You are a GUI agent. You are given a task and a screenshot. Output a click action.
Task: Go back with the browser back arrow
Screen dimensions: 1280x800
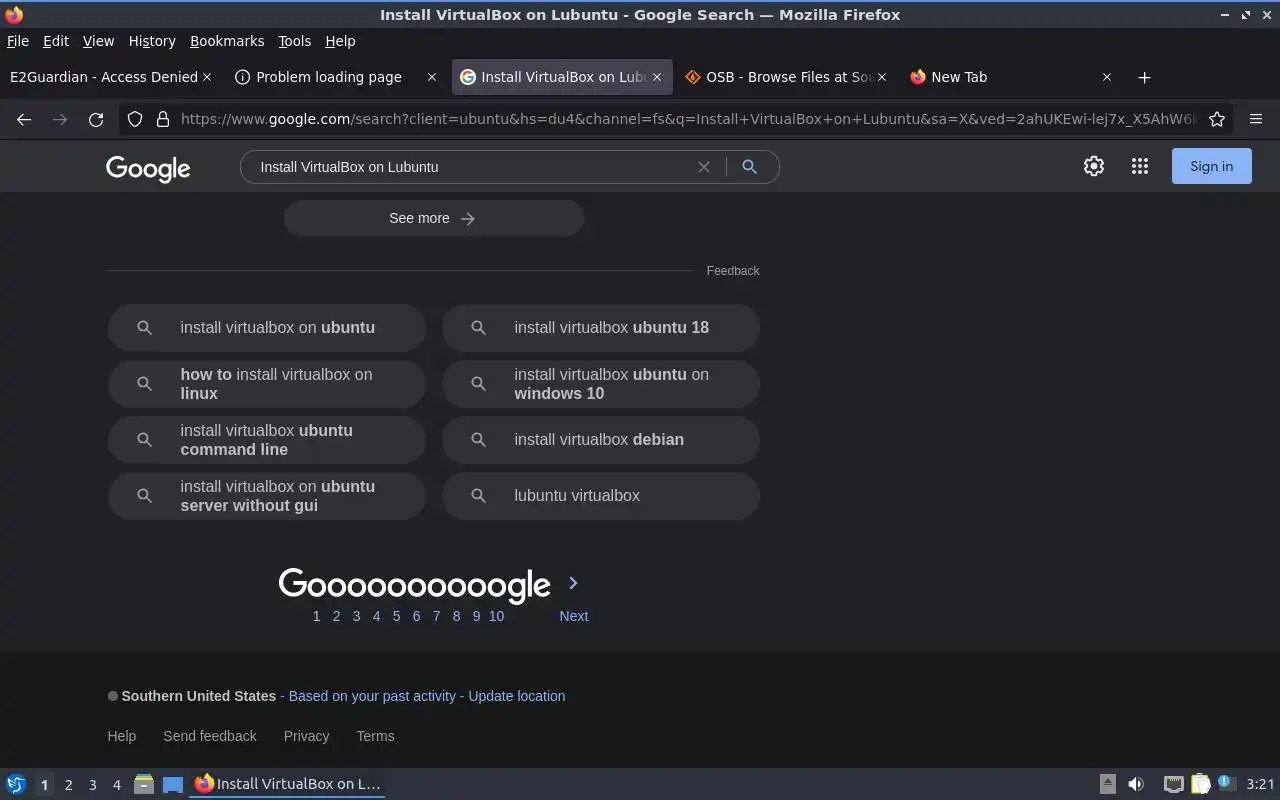click(24, 119)
